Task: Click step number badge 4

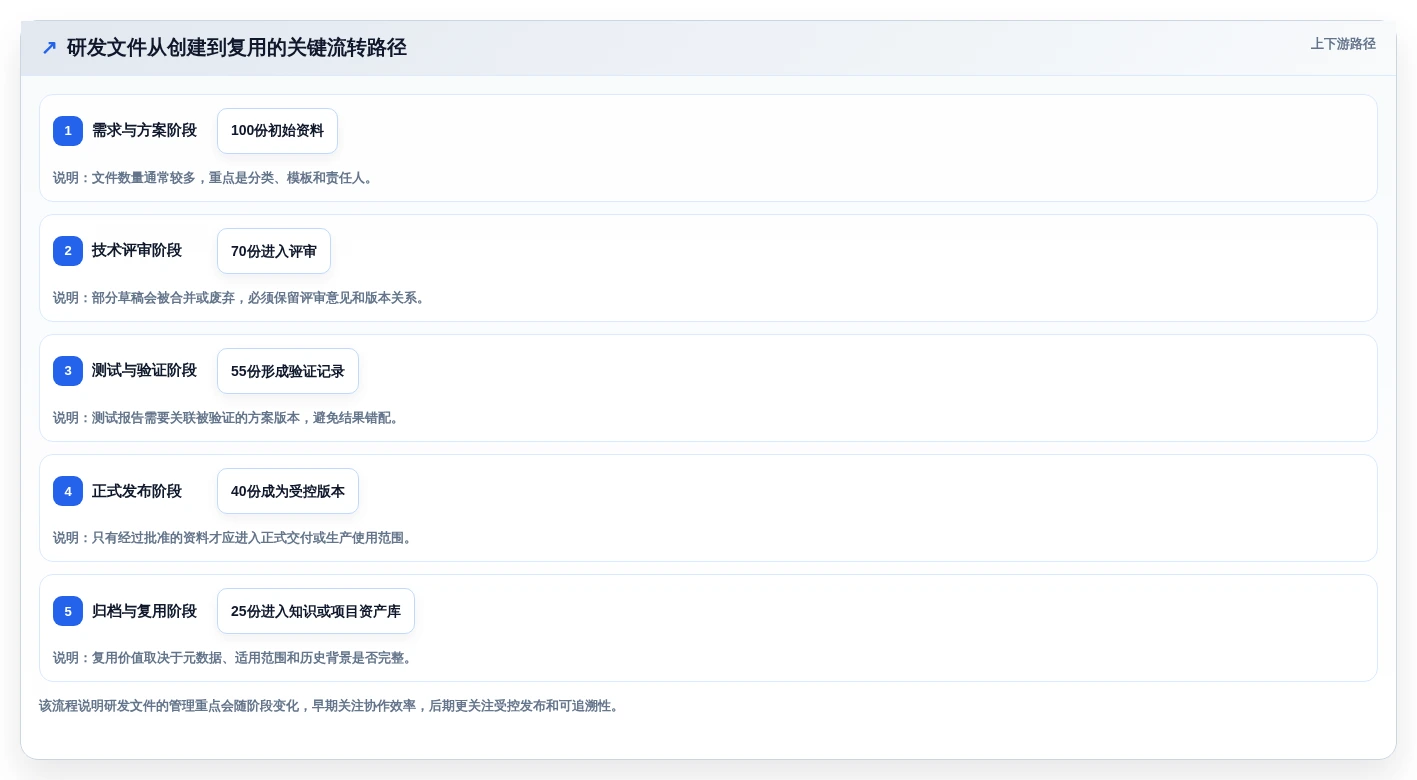Action: click(x=68, y=491)
